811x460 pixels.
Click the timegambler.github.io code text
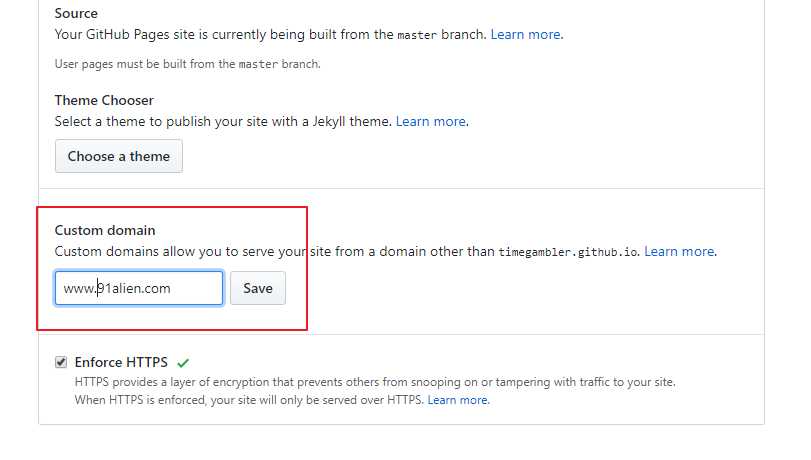(567, 252)
